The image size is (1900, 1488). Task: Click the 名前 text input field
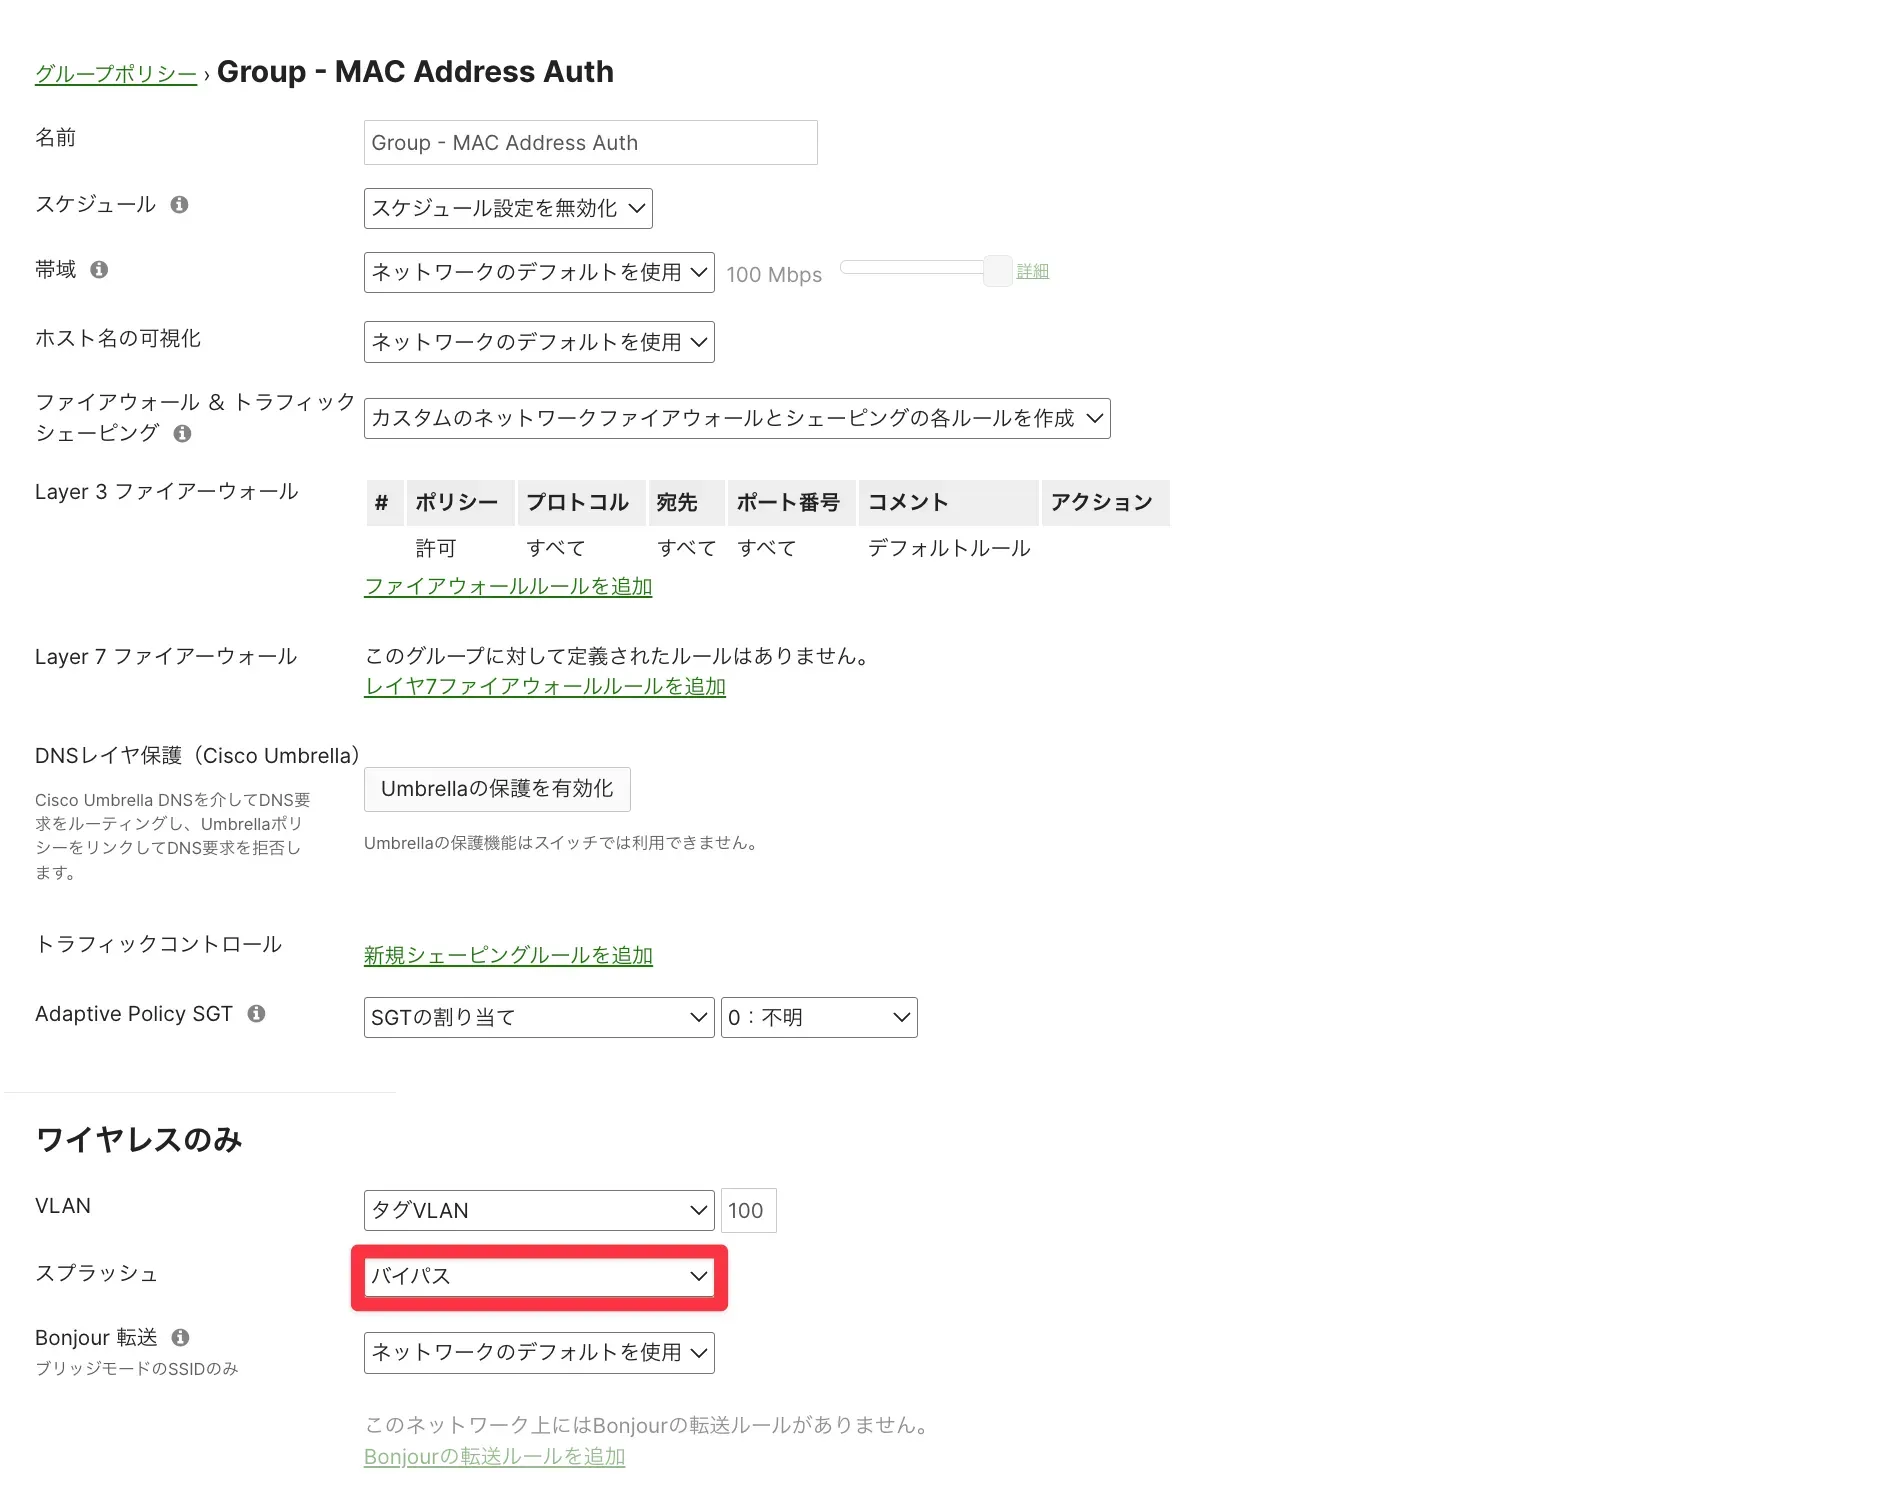pos(590,143)
